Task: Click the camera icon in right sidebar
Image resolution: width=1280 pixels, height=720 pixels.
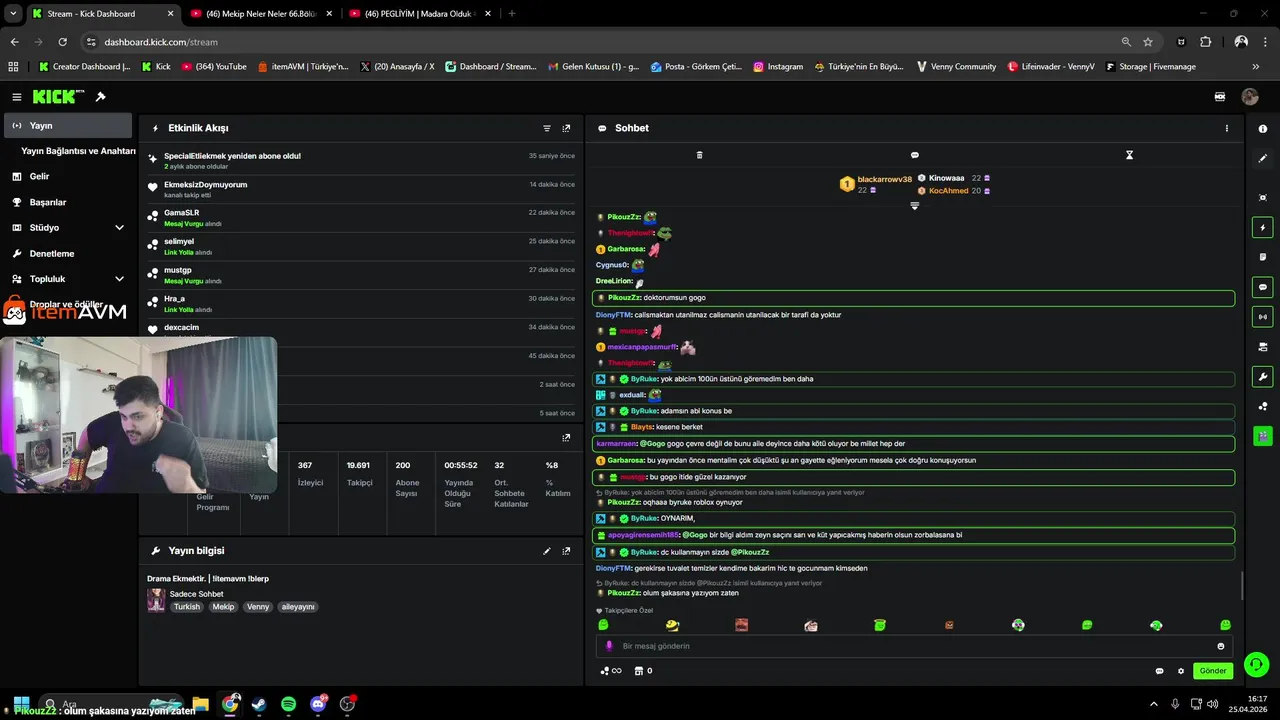Action: click(1263, 347)
